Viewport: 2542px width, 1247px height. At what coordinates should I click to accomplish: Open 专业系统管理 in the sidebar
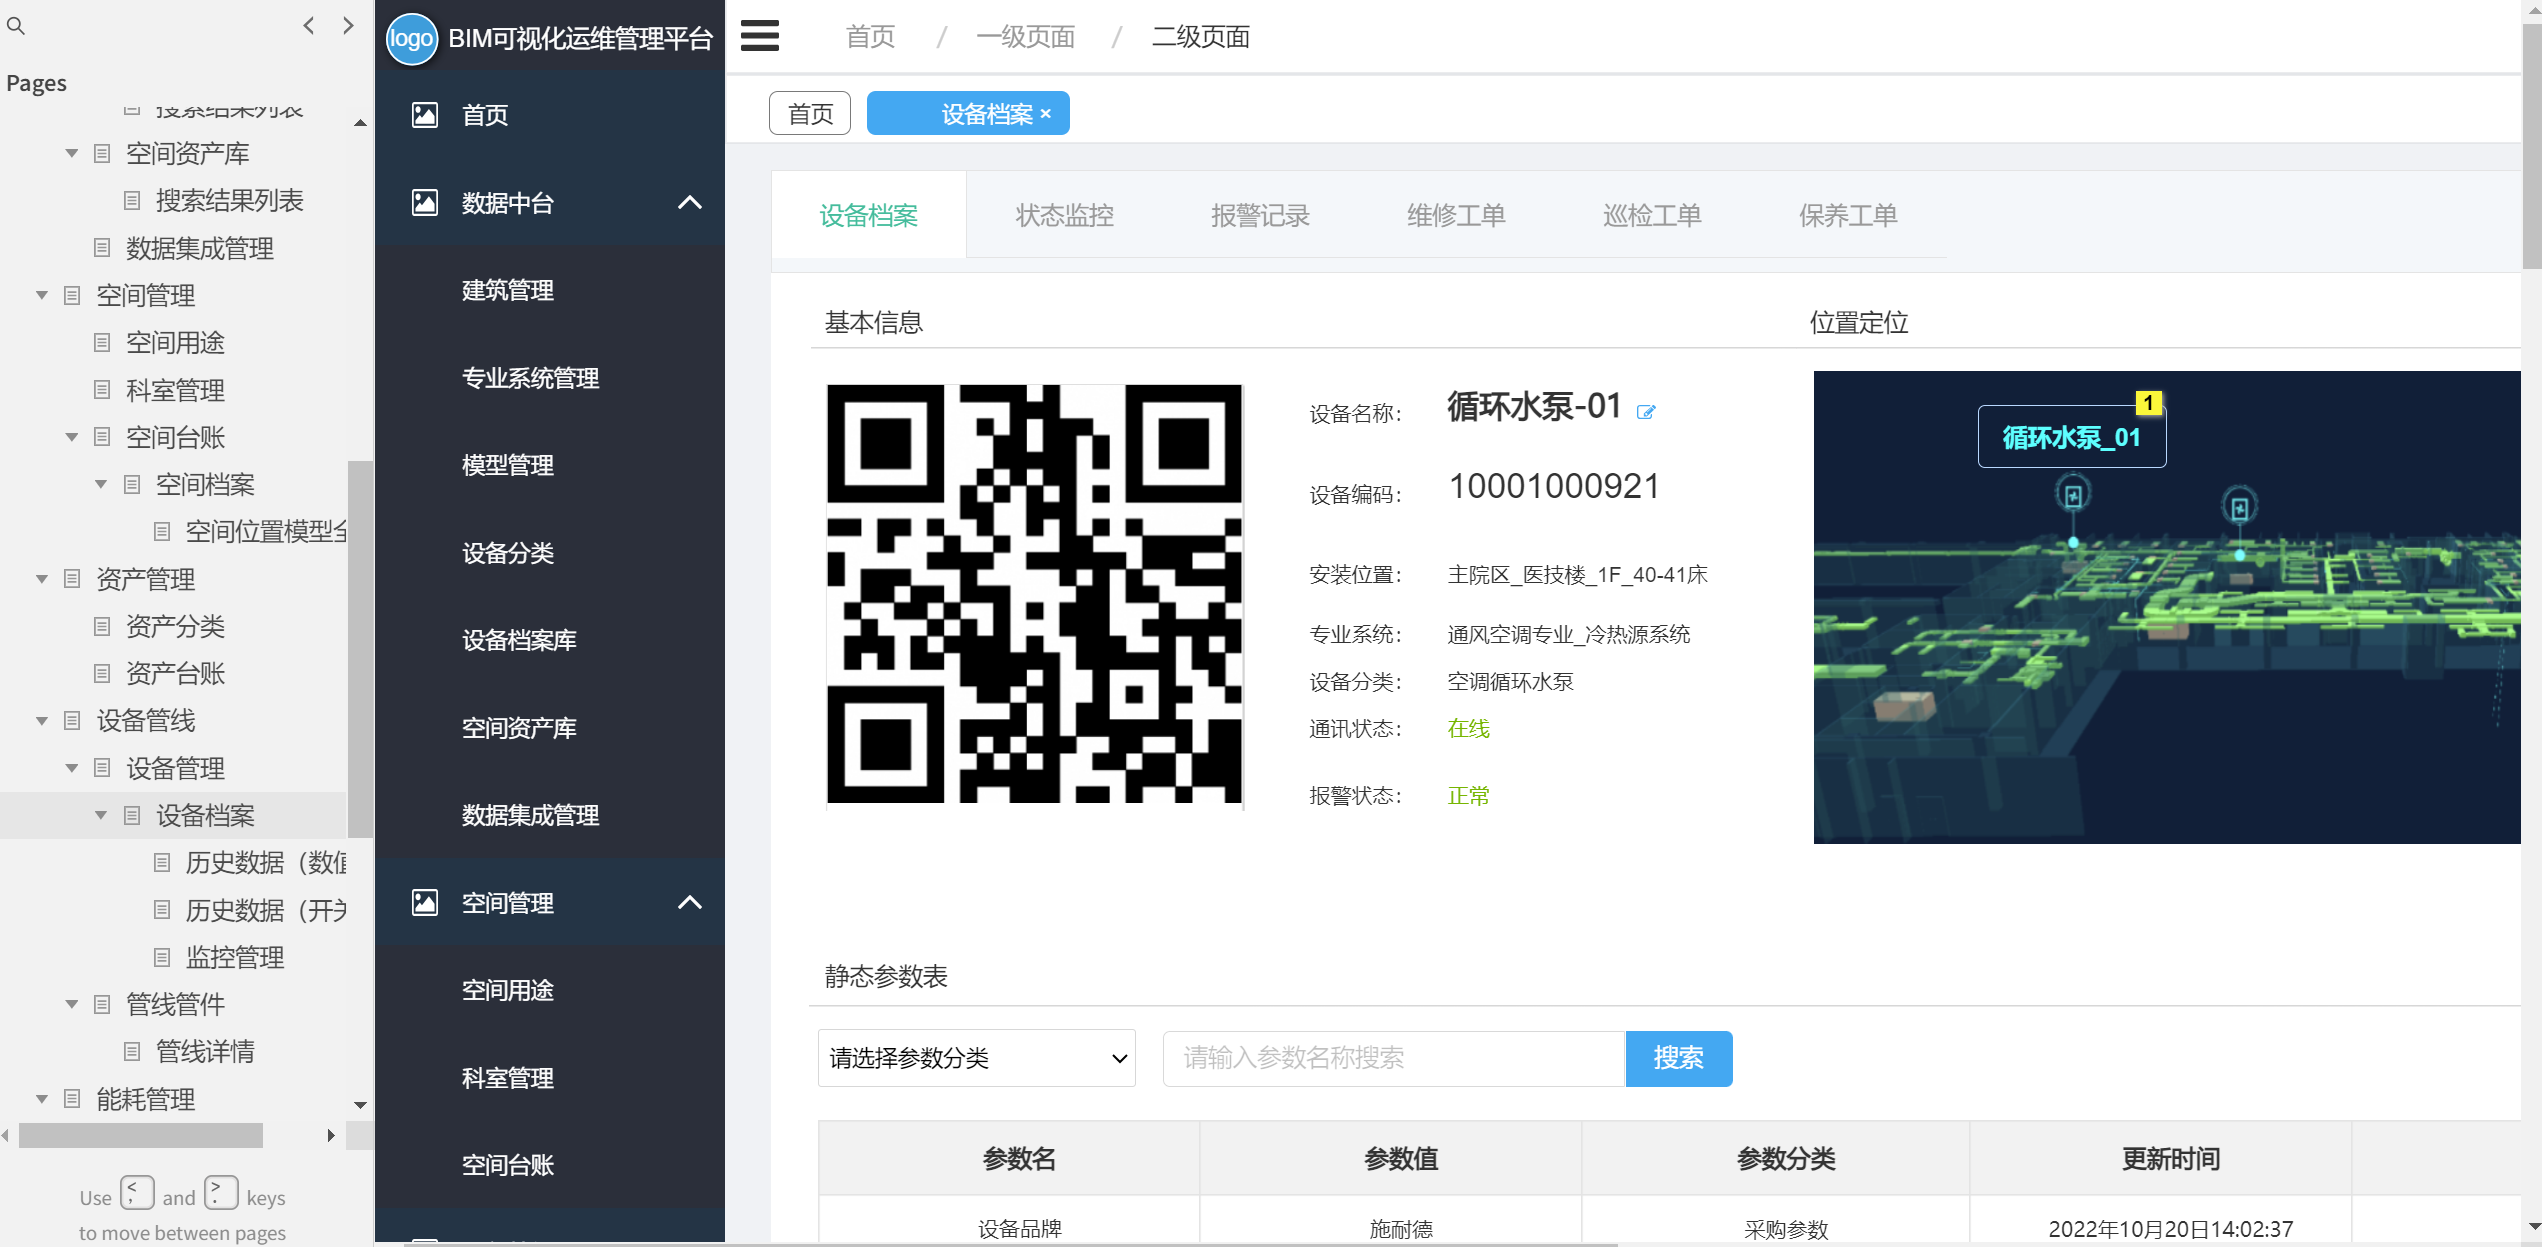point(530,378)
